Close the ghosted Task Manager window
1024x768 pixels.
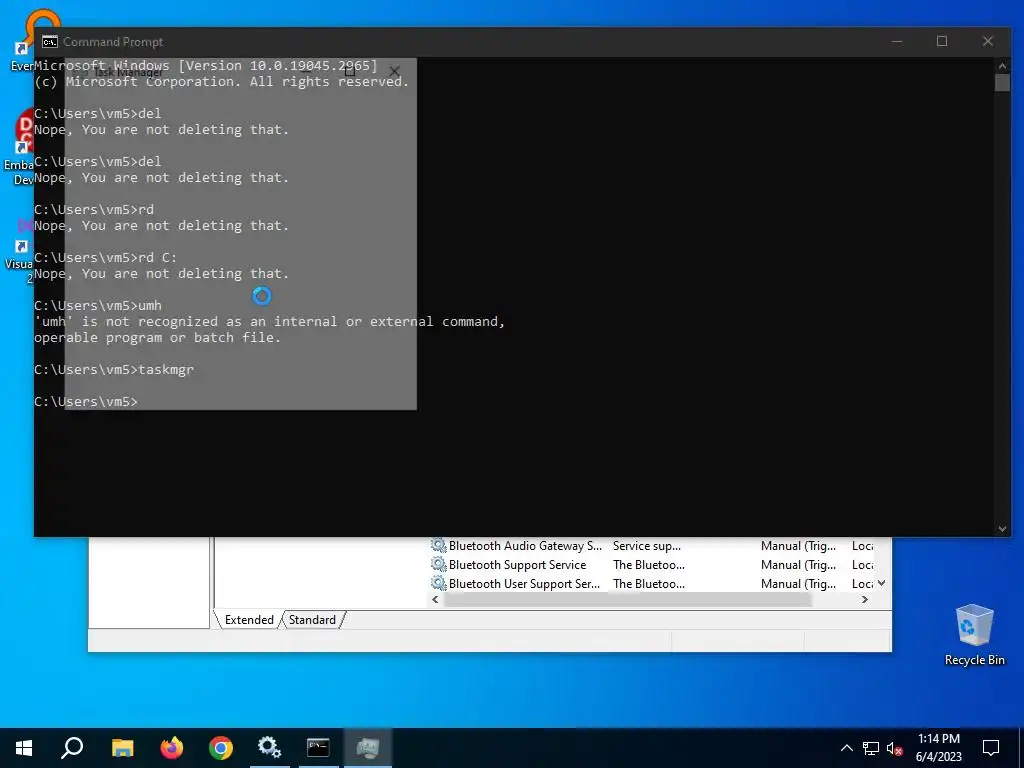pyautogui.click(x=394, y=71)
